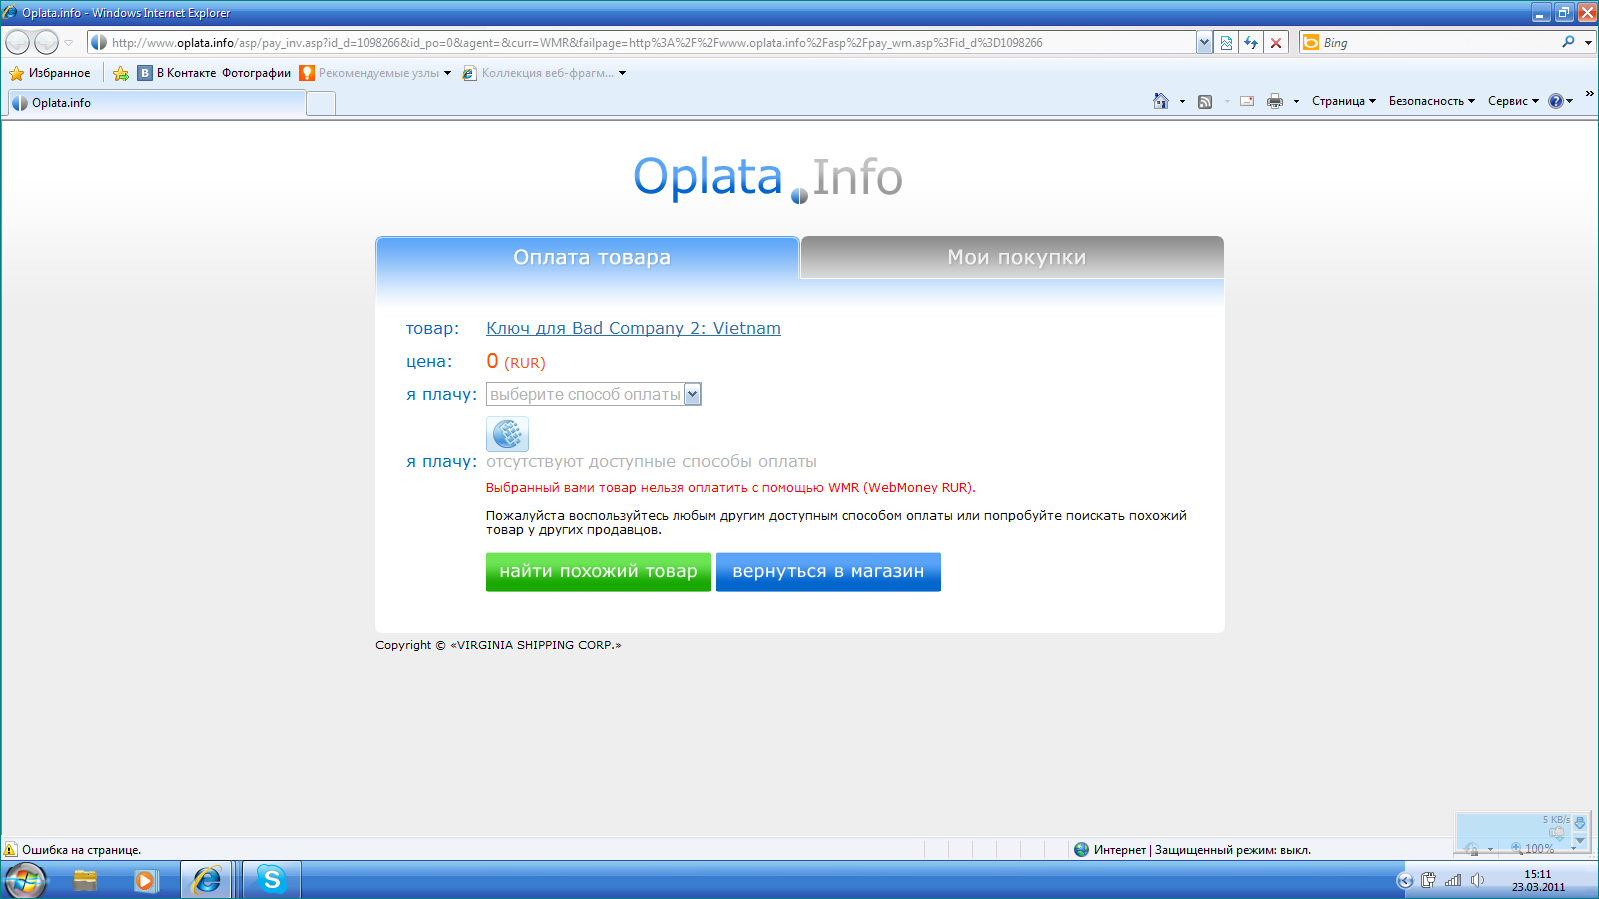Click вернуться в магазин blue button
This screenshot has width=1599, height=899.
pos(828,572)
